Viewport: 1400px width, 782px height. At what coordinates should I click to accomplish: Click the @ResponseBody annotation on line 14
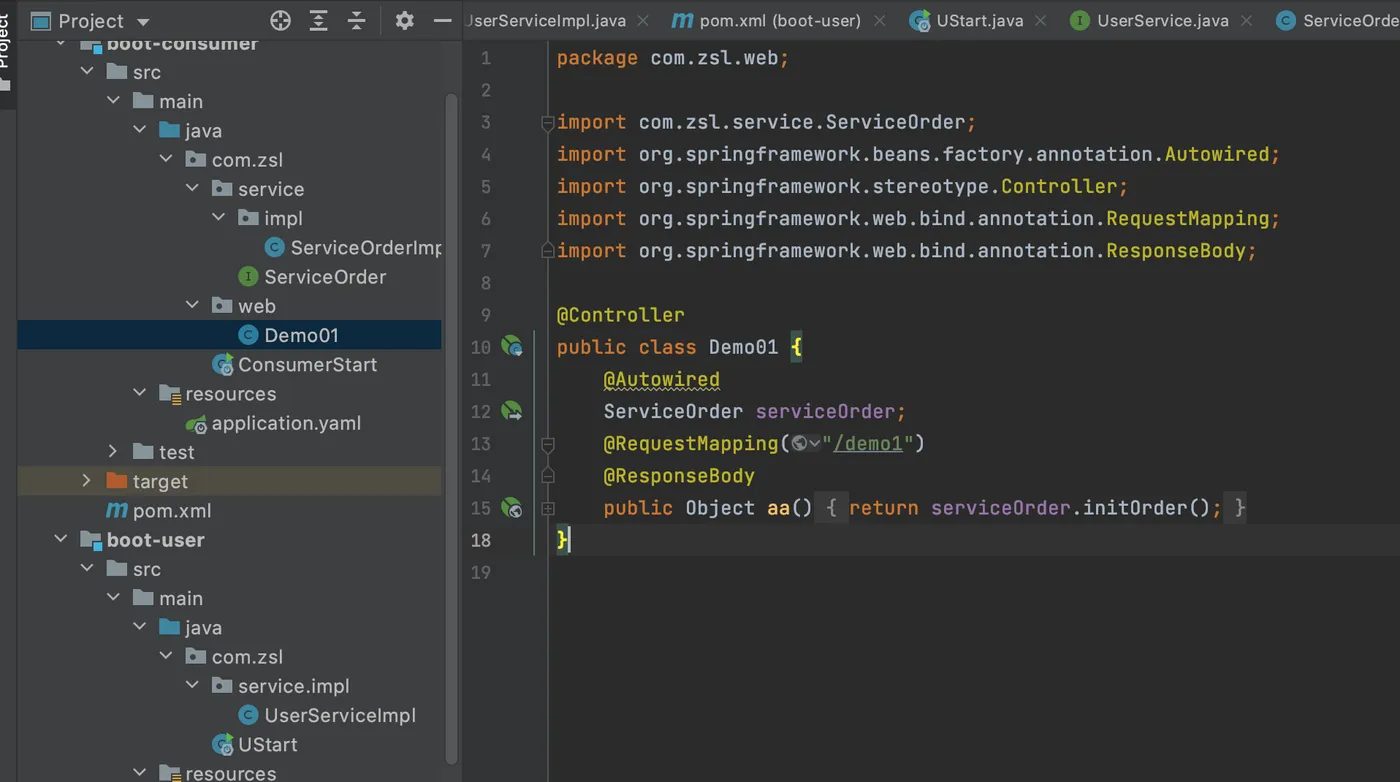coord(679,476)
